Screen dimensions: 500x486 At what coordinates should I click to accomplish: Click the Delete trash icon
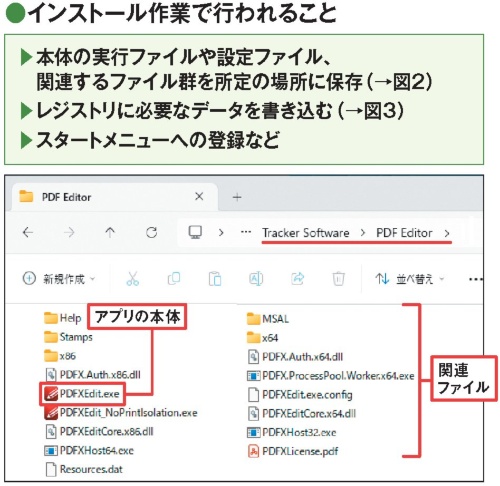point(338,279)
